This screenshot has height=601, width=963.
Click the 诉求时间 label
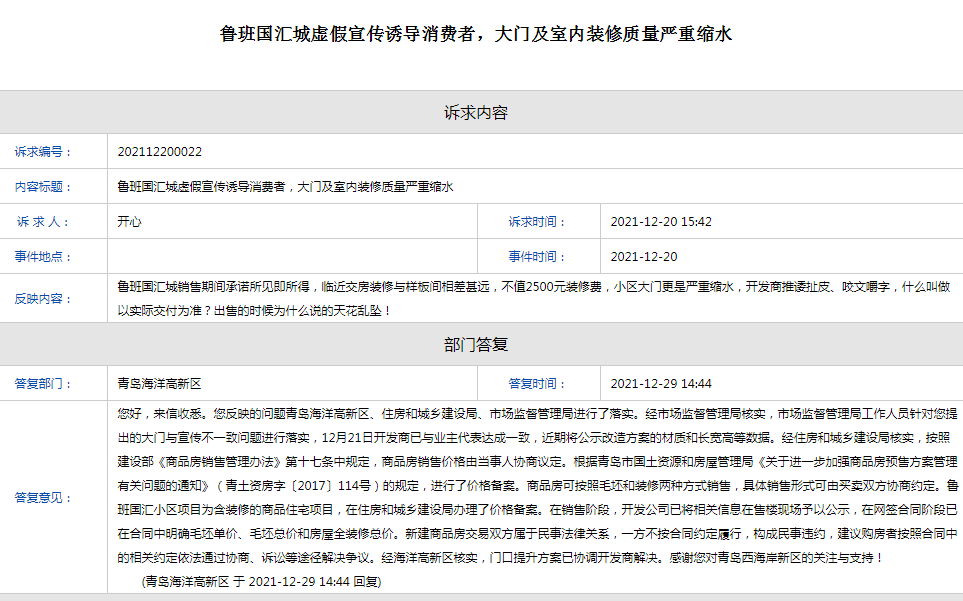537,222
